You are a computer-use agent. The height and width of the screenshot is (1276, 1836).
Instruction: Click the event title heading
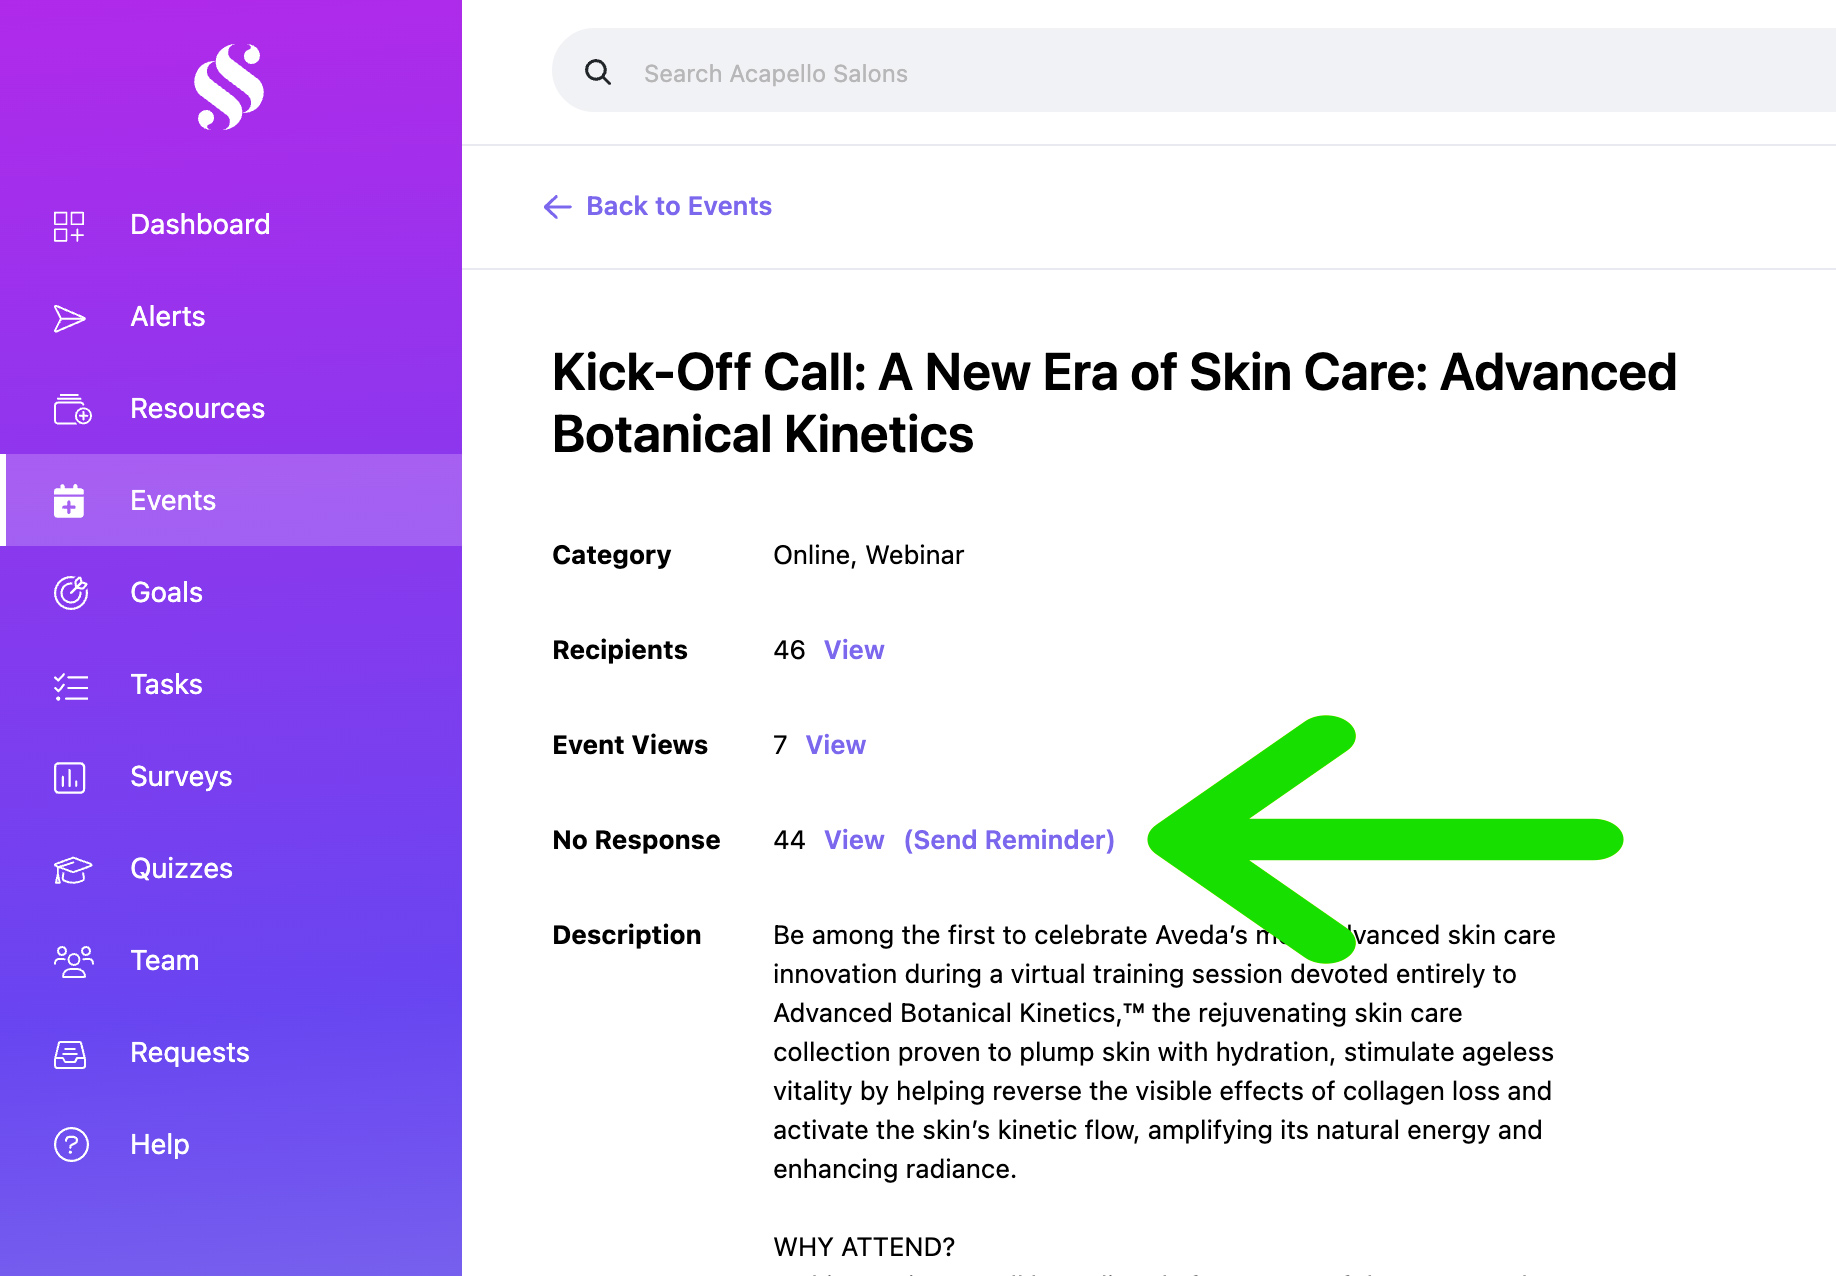[x=1114, y=403]
